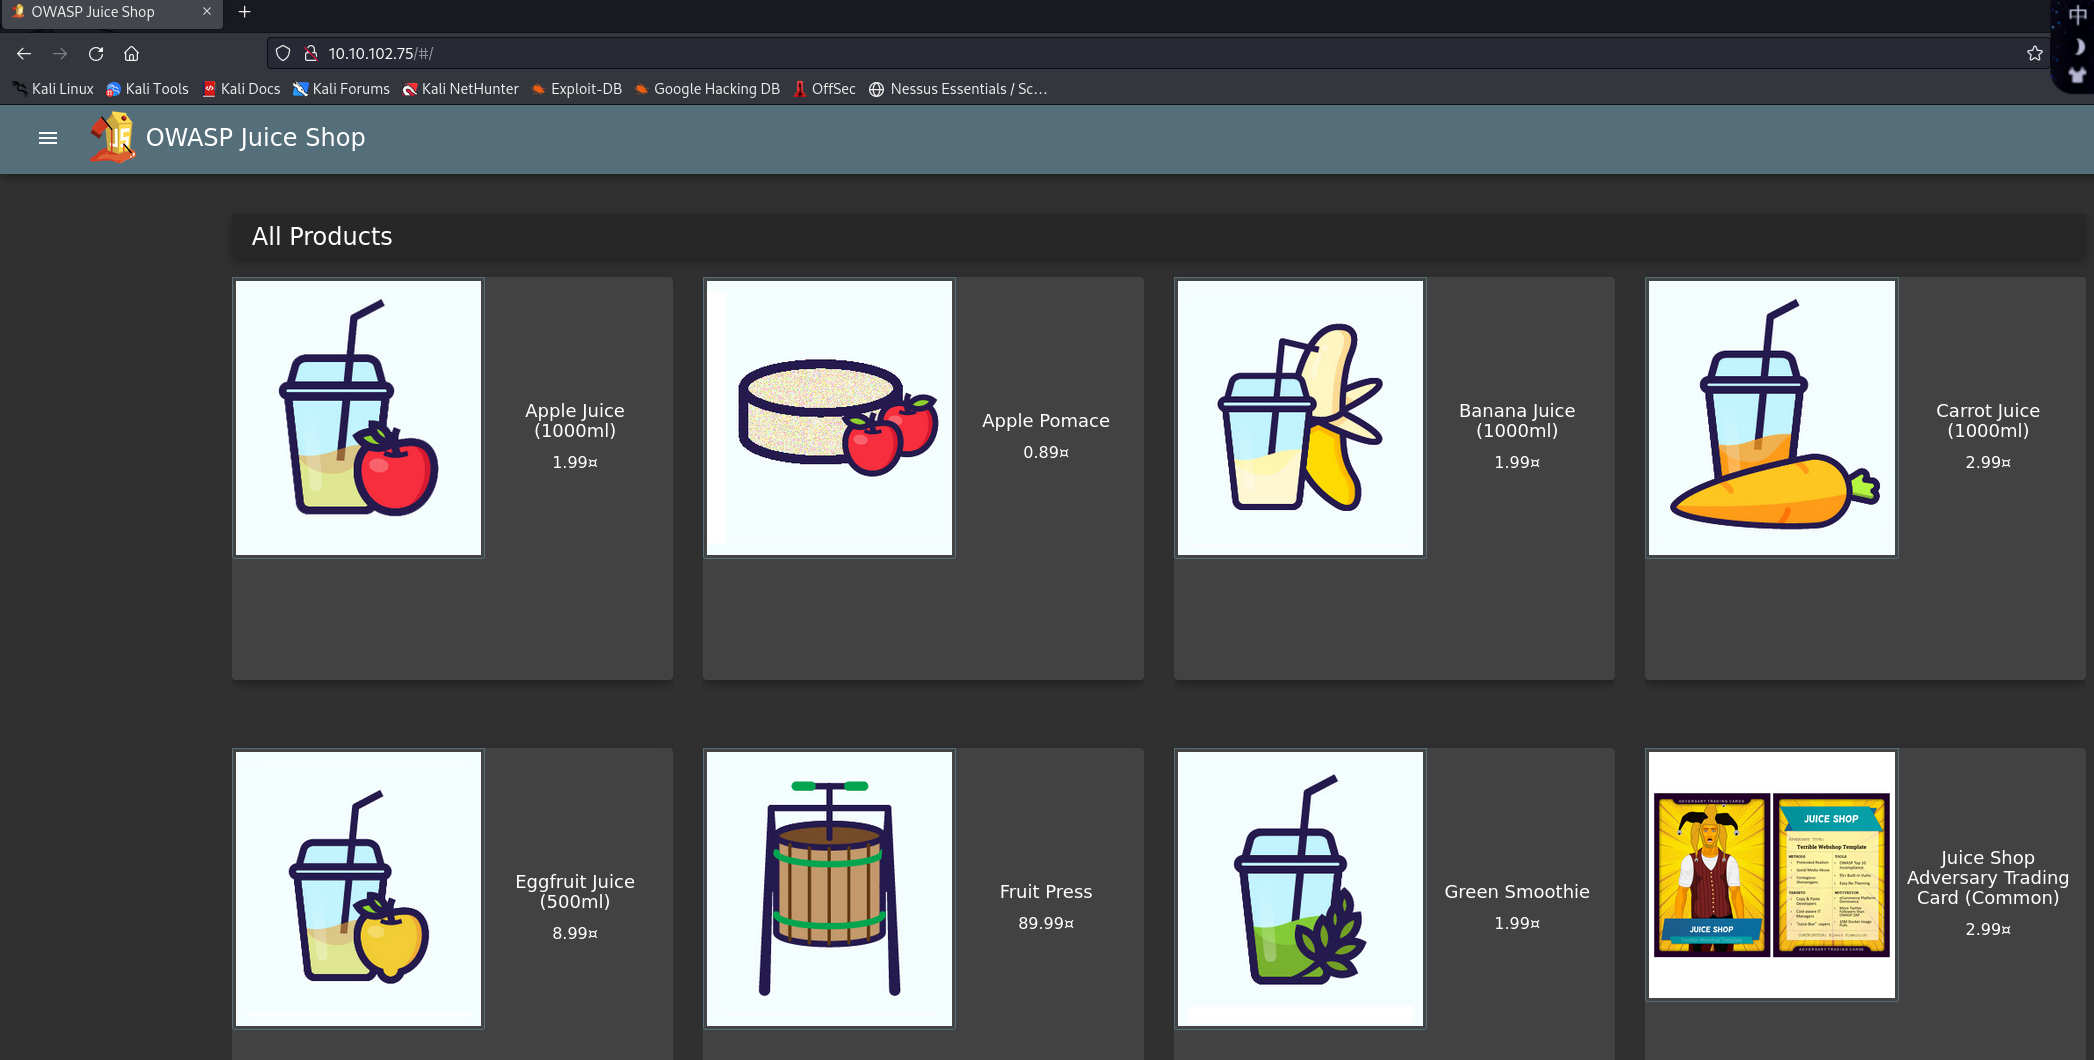The image size is (2094, 1060).
Task: View the Fruit Press product image
Action: point(829,889)
